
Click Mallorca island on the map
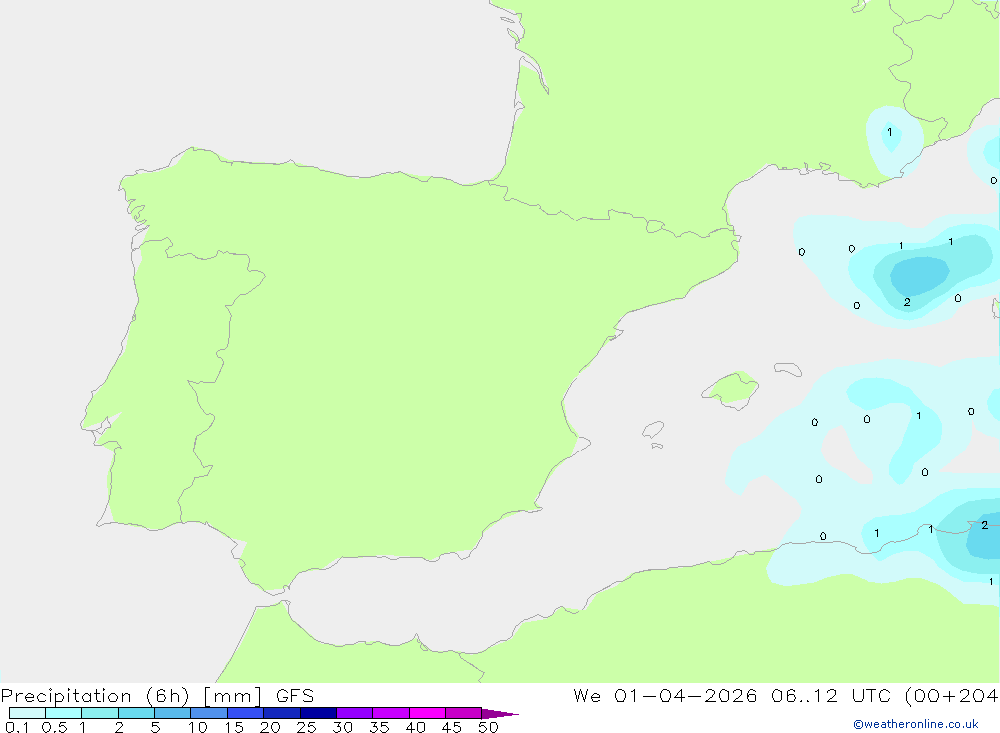(x=731, y=389)
